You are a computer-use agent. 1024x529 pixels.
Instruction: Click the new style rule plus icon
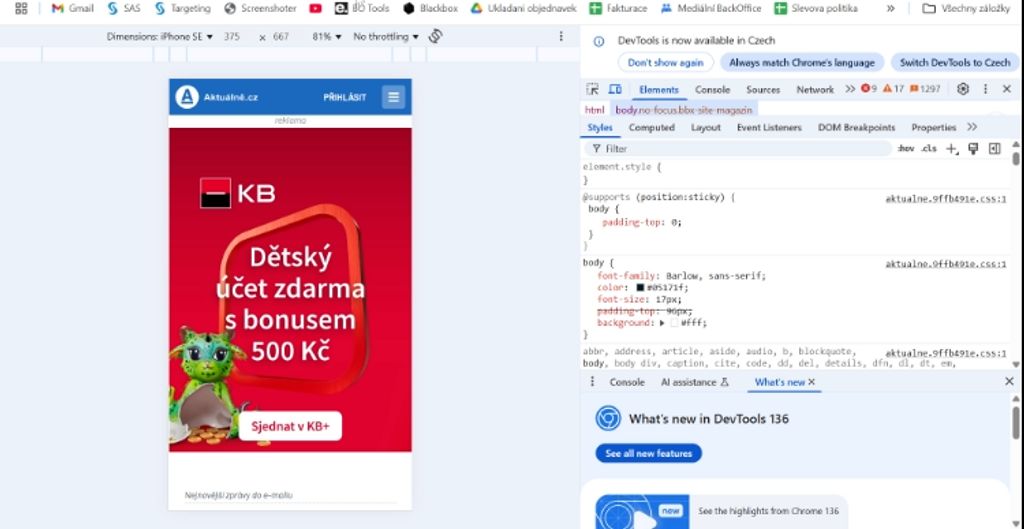[952, 149]
